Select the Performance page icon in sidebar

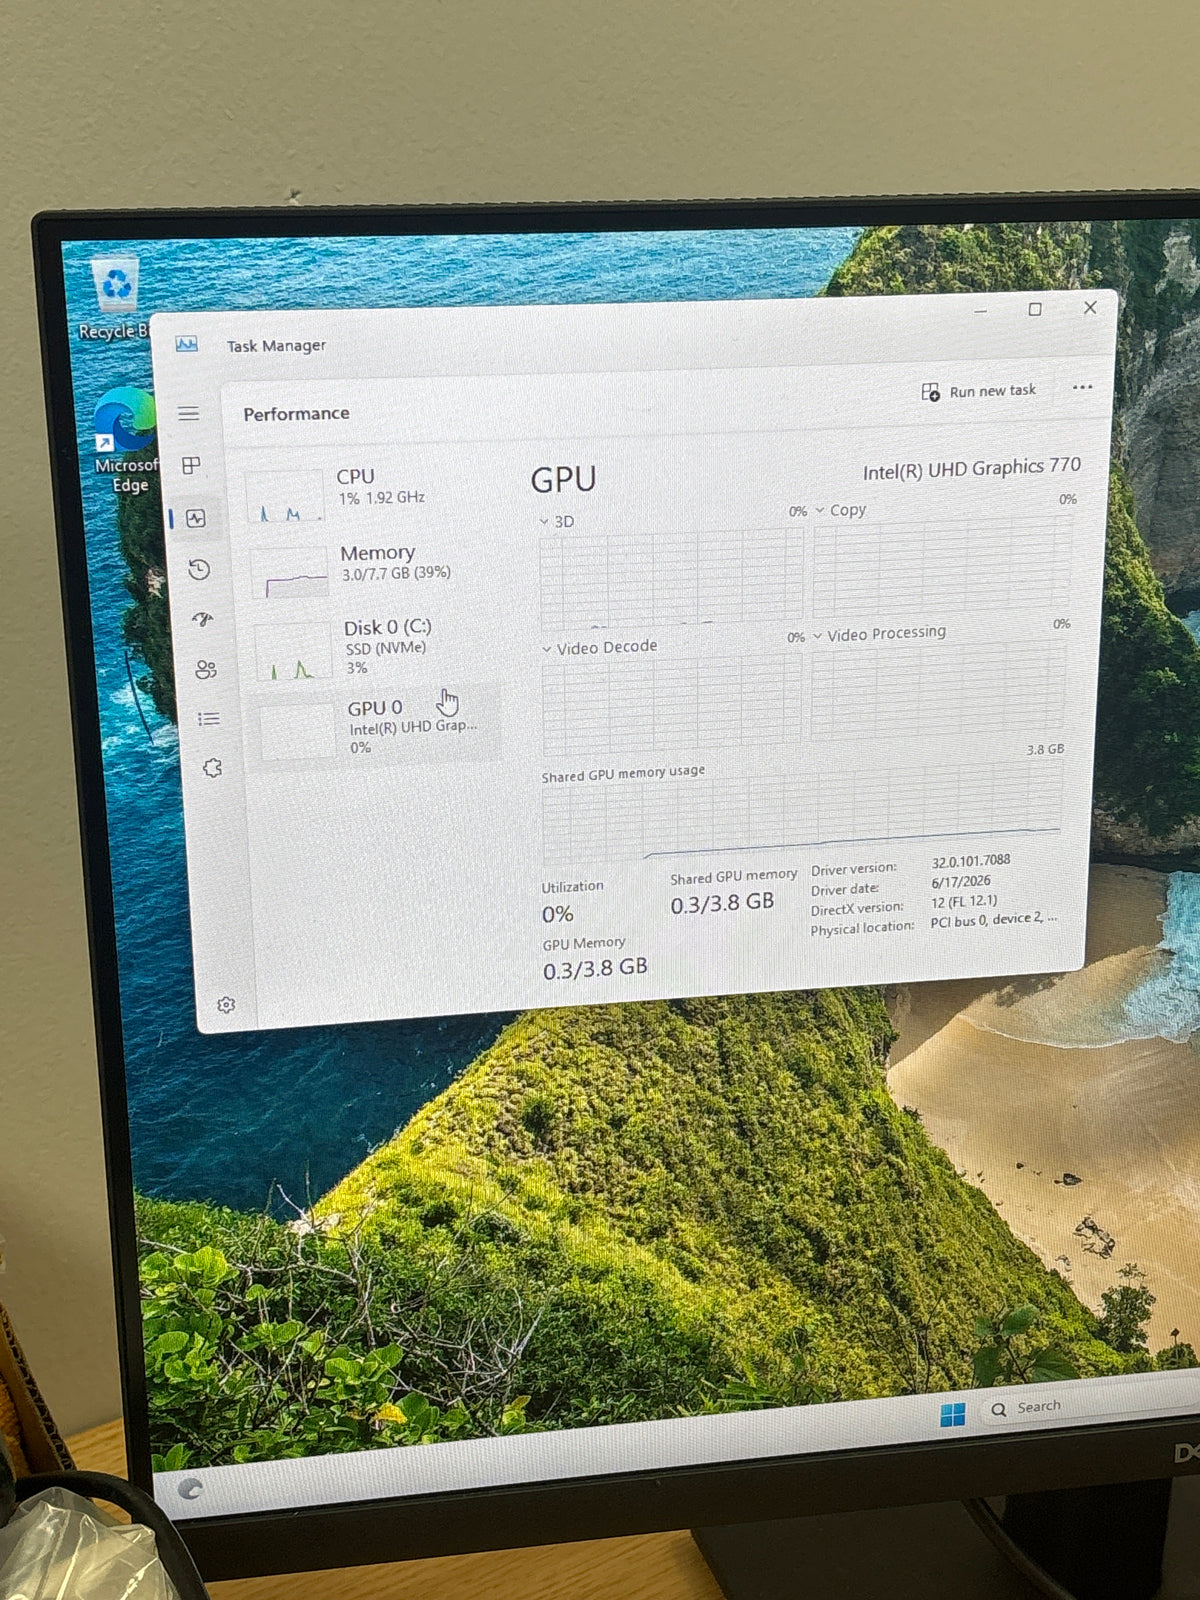[195, 518]
